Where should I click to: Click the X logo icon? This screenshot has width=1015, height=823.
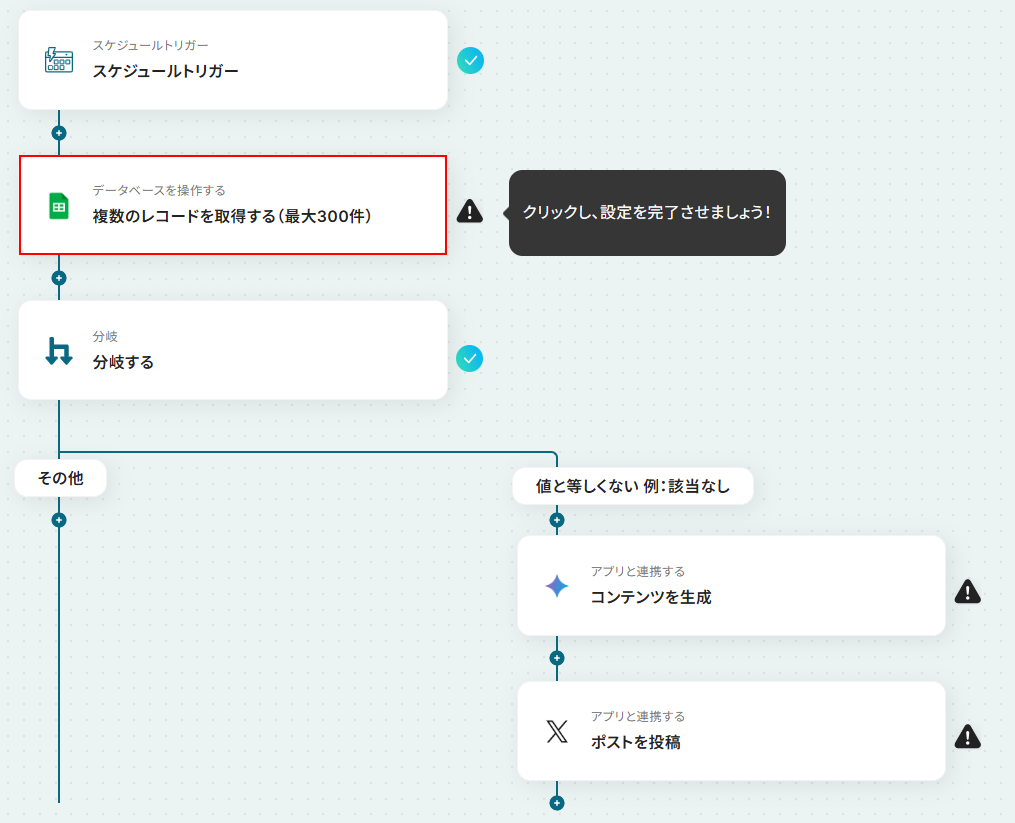(x=557, y=732)
